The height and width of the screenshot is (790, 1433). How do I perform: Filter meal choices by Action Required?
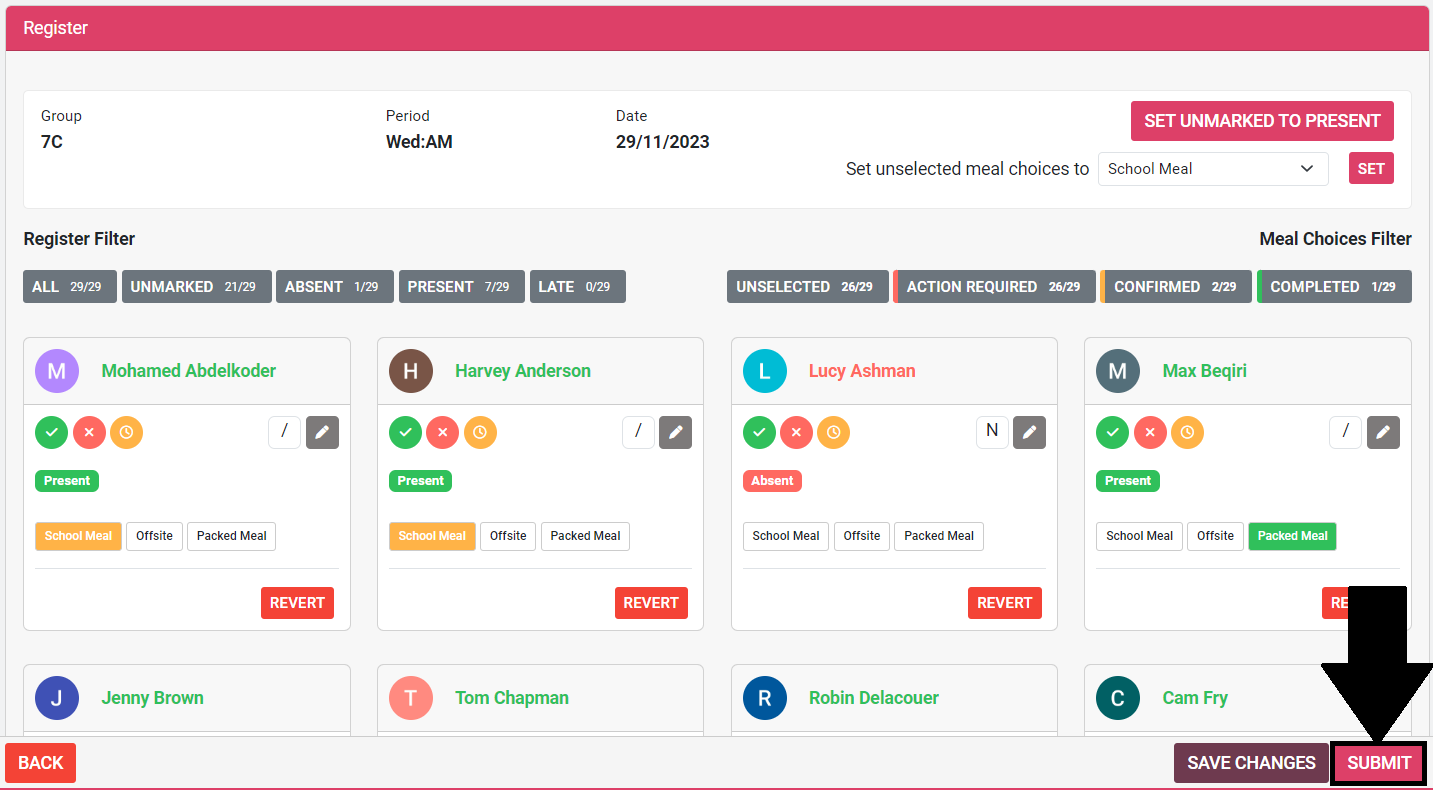click(x=993, y=287)
